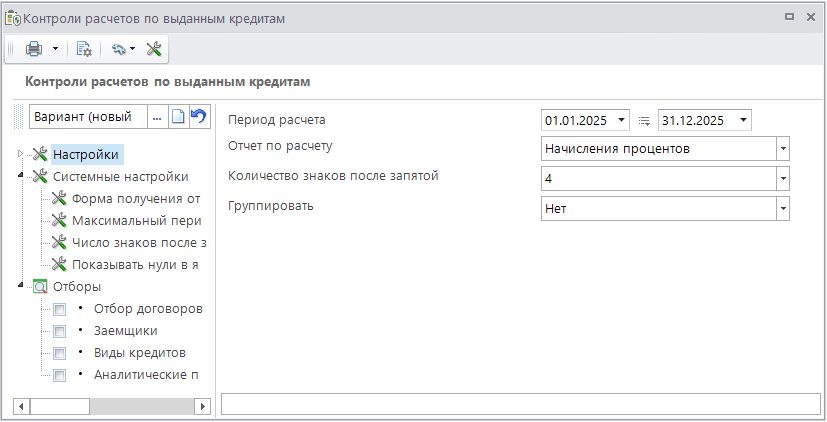Open the print button dropdown arrow

(56, 48)
